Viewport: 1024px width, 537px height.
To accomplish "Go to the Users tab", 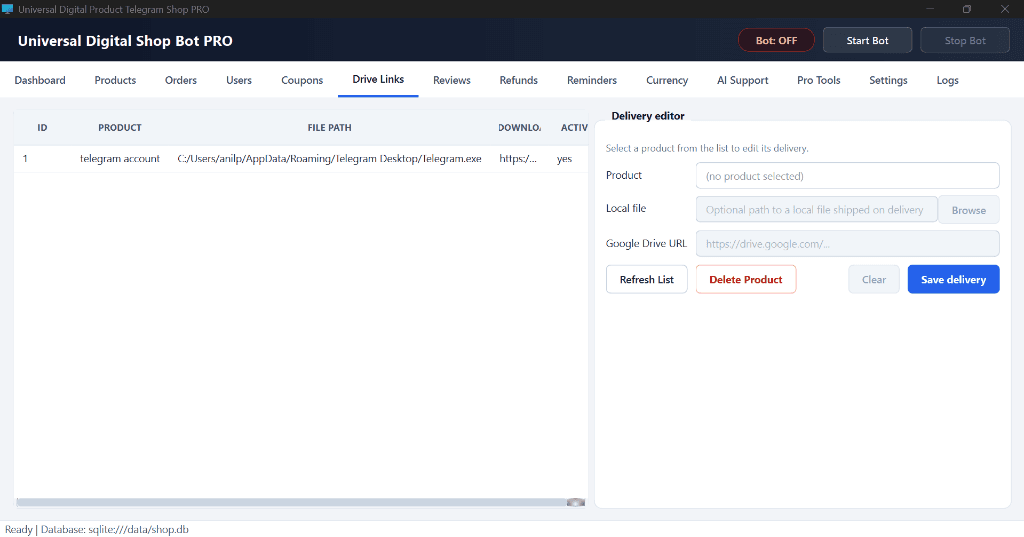I will click(x=239, y=80).
